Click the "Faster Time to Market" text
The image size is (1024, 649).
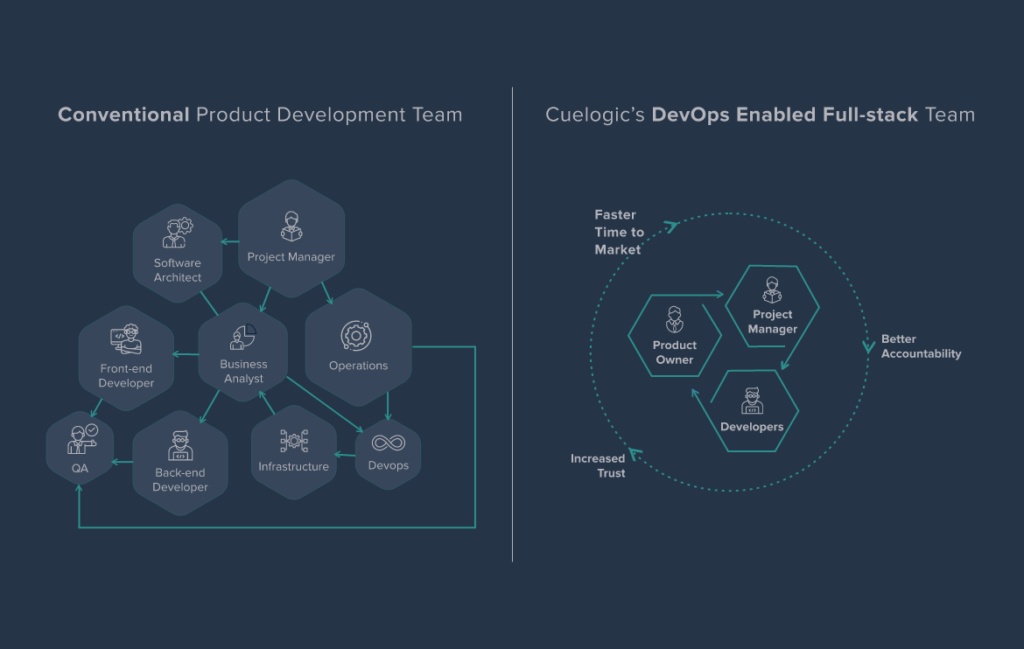click(619, 232)
